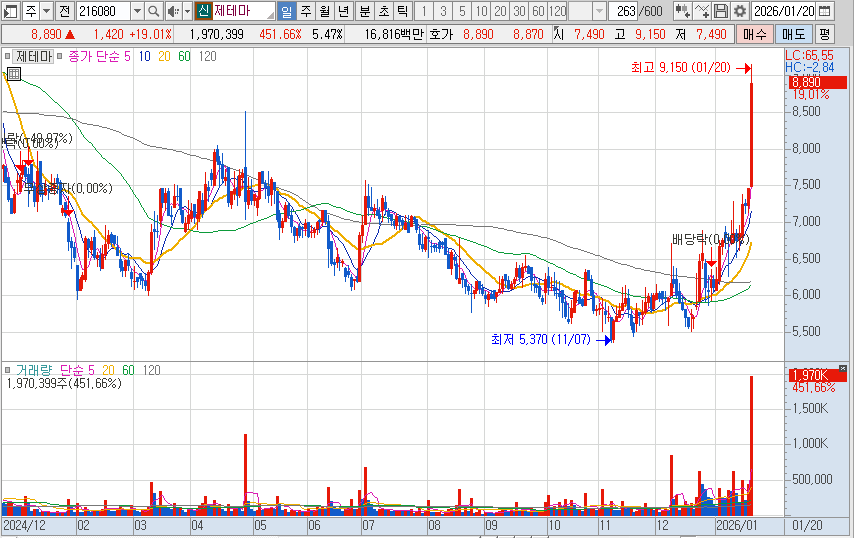This screenshot has height=538, width=854.
Task: Select the 일 daily chart period
Action: pyautogui.click(x=286, y=10)
